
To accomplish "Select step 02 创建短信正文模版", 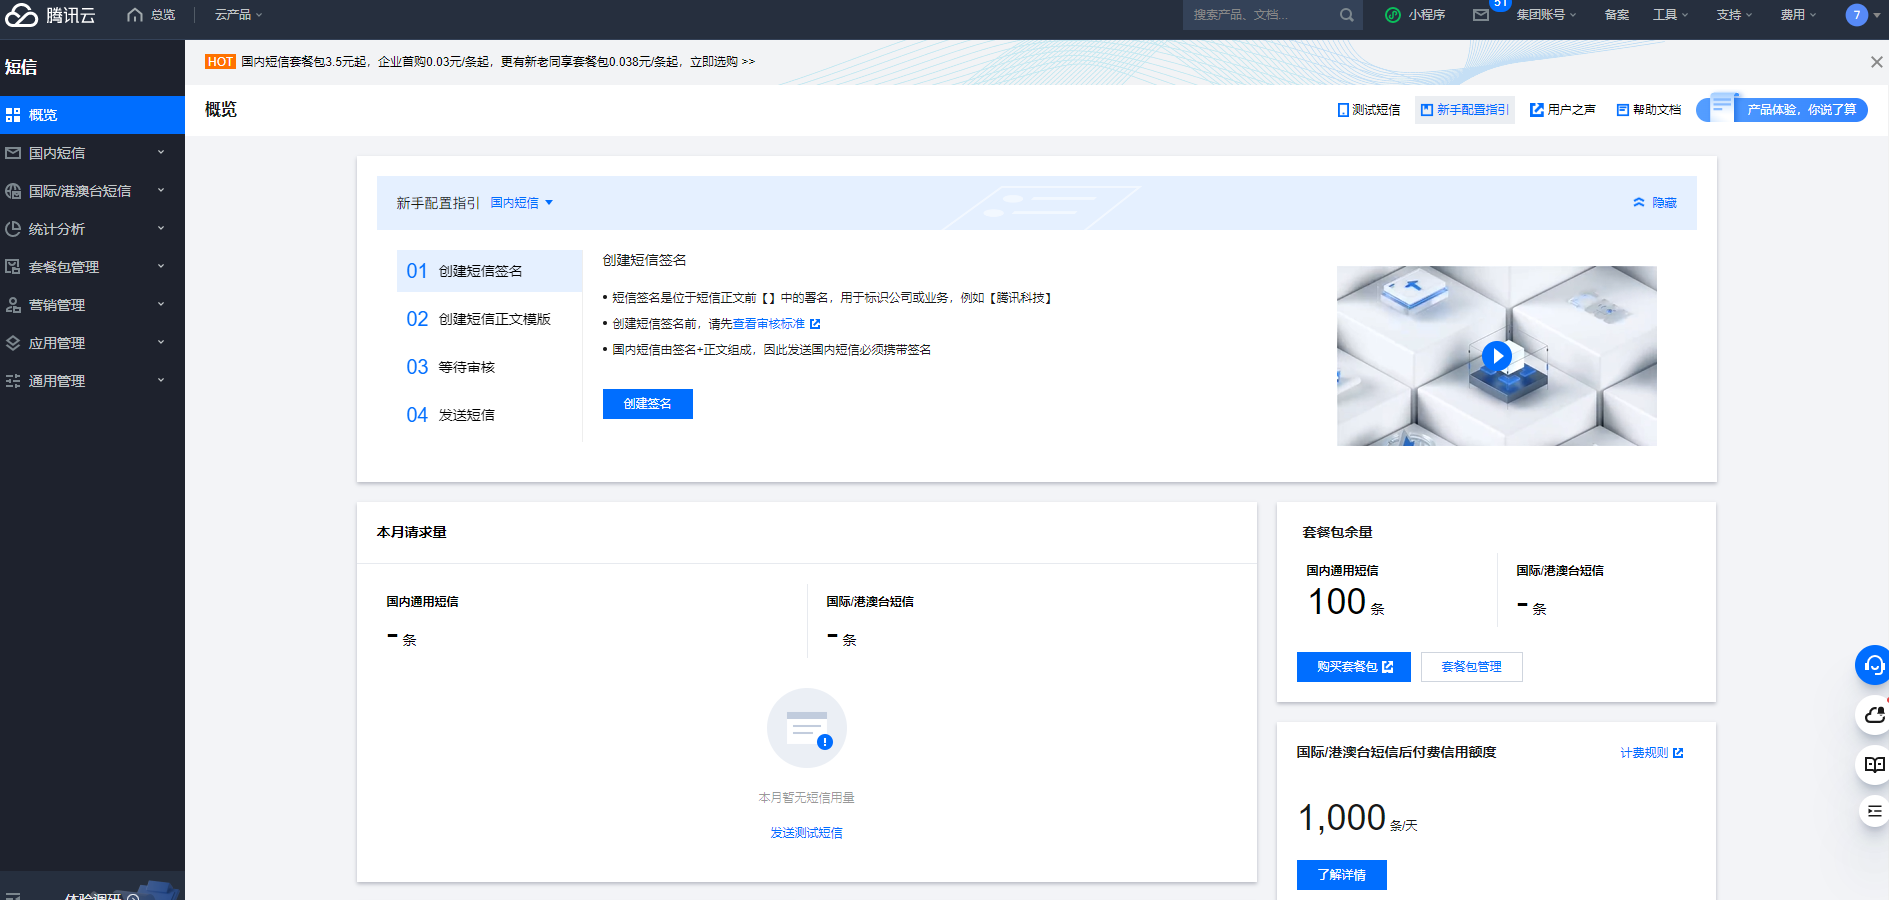I will (489, 319).
